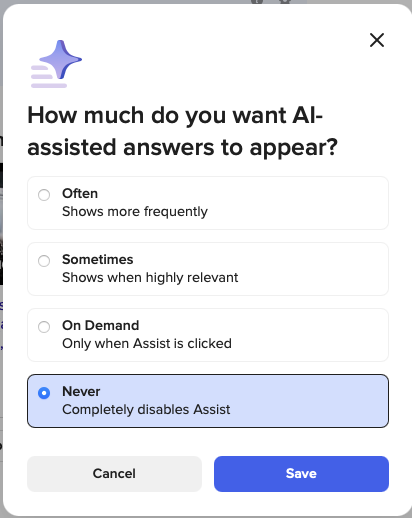Screen dimensions: 412x518
Task: Select the Sometimes radio circle
Action: (44, 261)
